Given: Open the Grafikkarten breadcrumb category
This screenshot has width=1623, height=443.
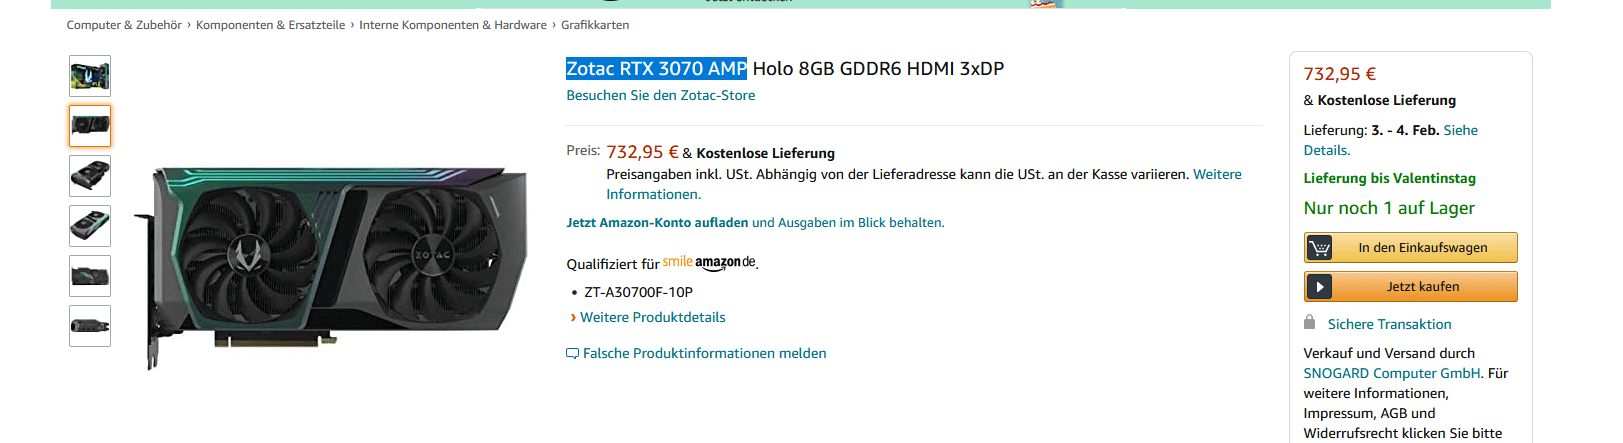Looking at the screenshot, I should [x=595, y=25].
